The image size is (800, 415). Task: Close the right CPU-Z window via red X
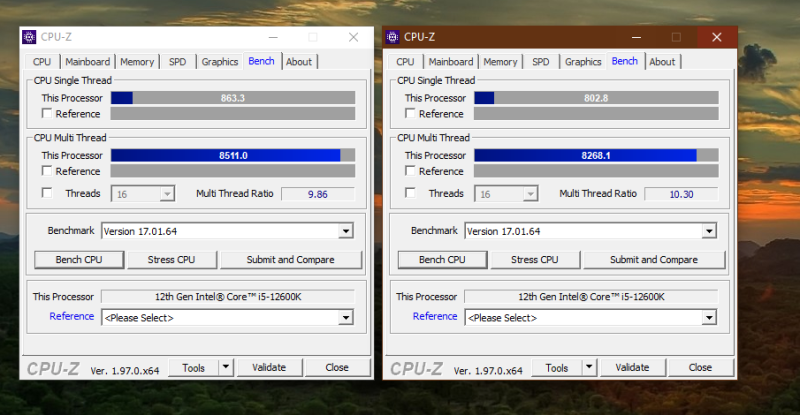(717, 37)
